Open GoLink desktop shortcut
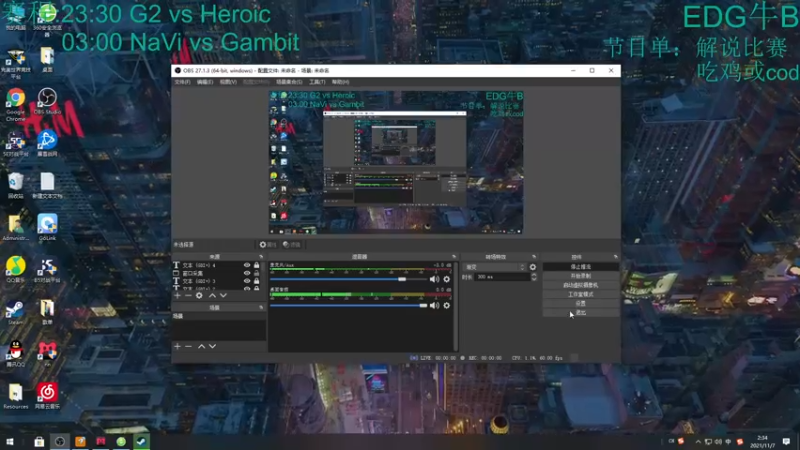The width and height of the screenshot is (800, 450). 47,228
